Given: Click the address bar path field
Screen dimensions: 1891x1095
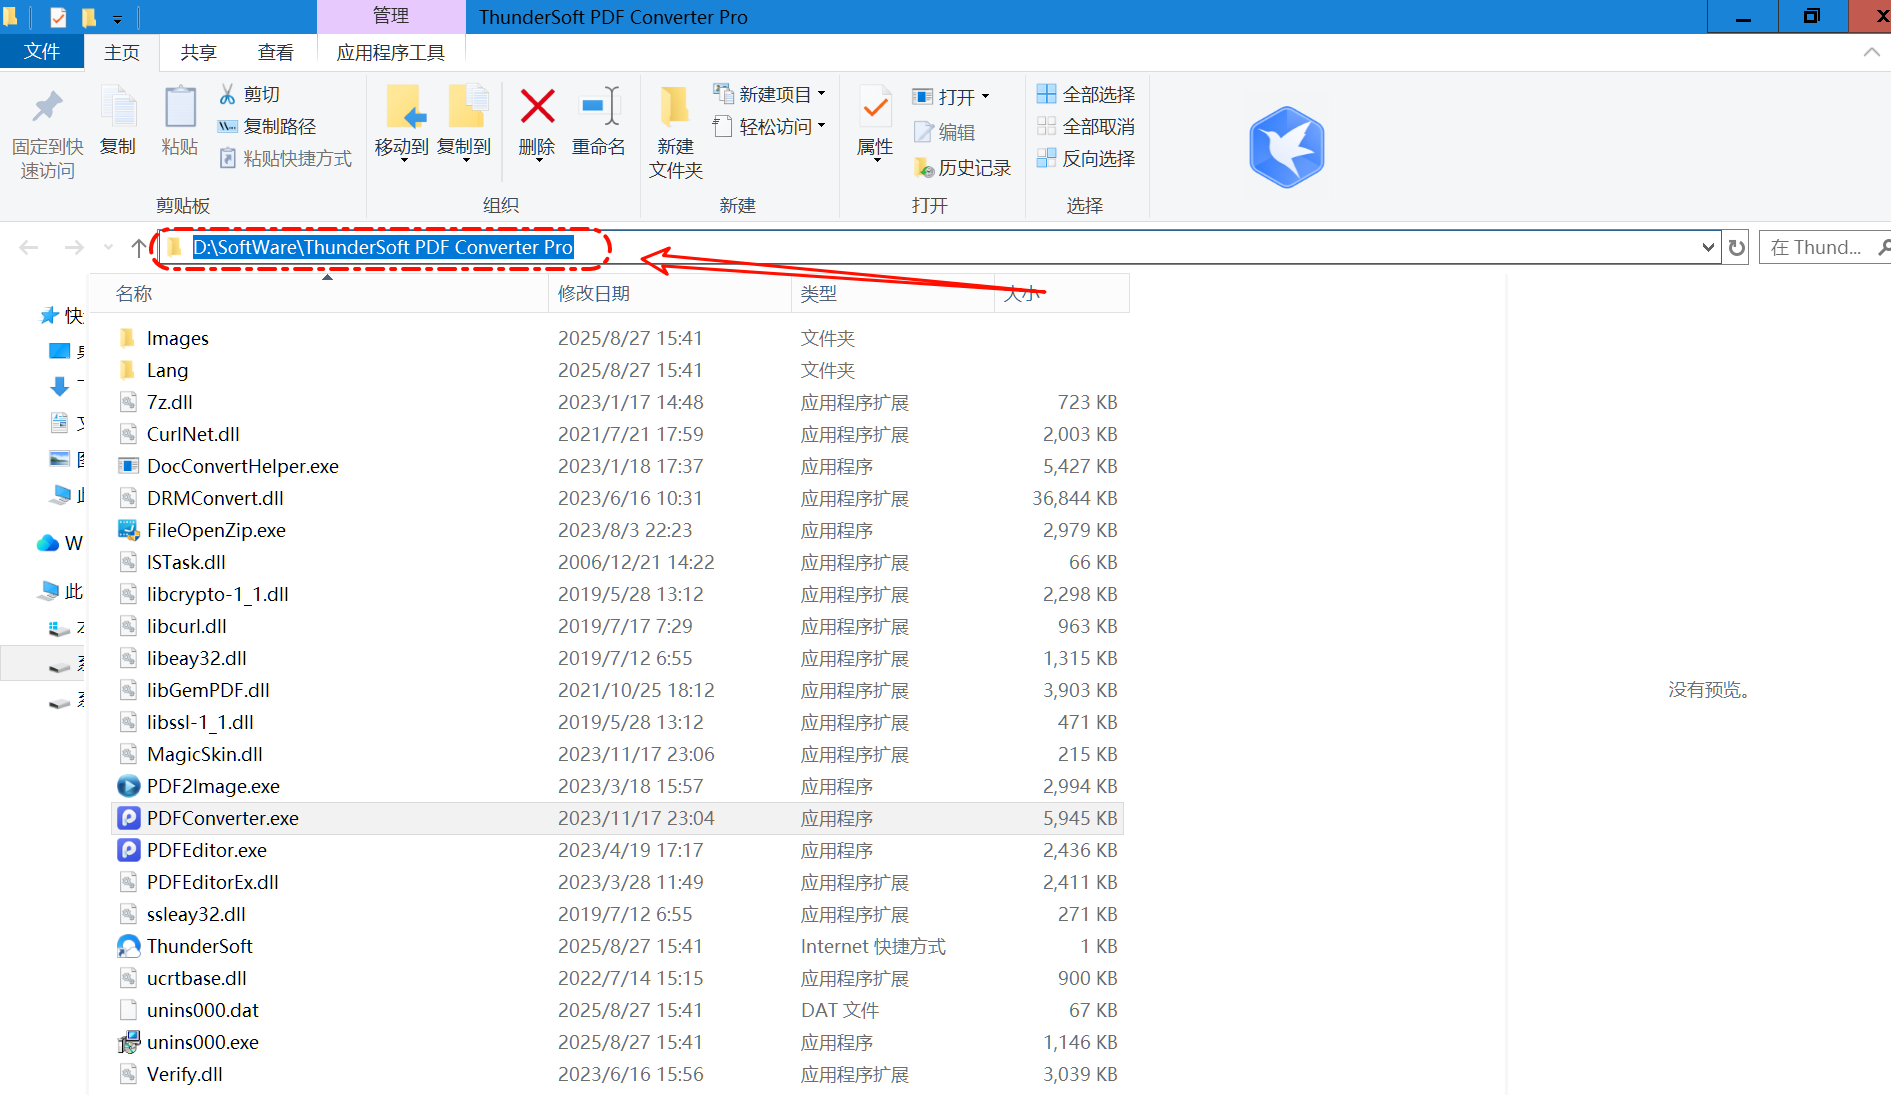Looking at the screenshot, I should [940, 247].
